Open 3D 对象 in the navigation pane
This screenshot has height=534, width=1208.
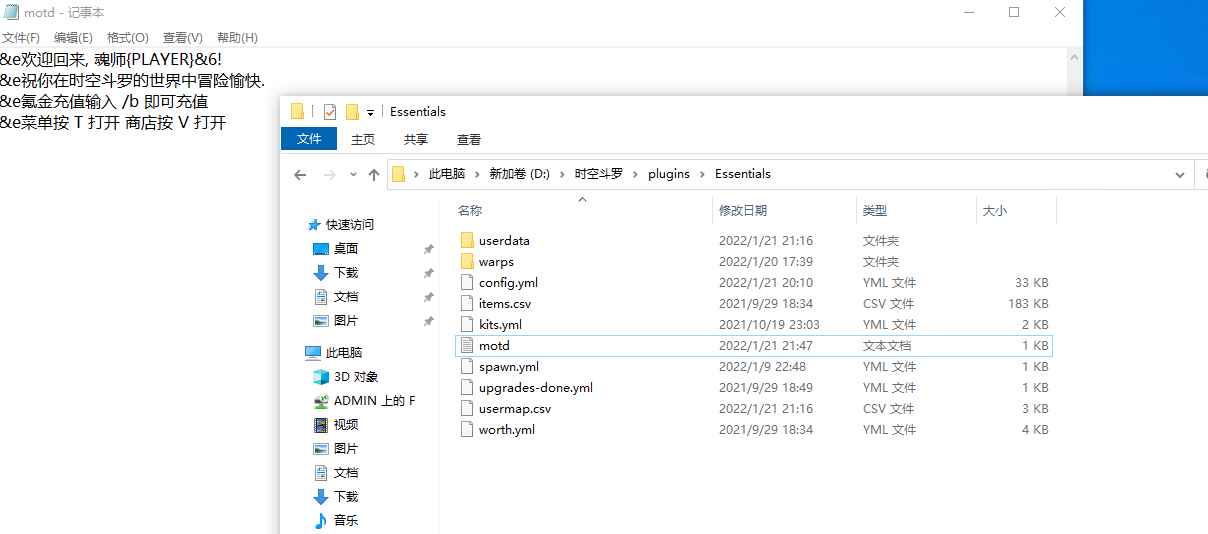pyautogui.click(x=356, y=377)
